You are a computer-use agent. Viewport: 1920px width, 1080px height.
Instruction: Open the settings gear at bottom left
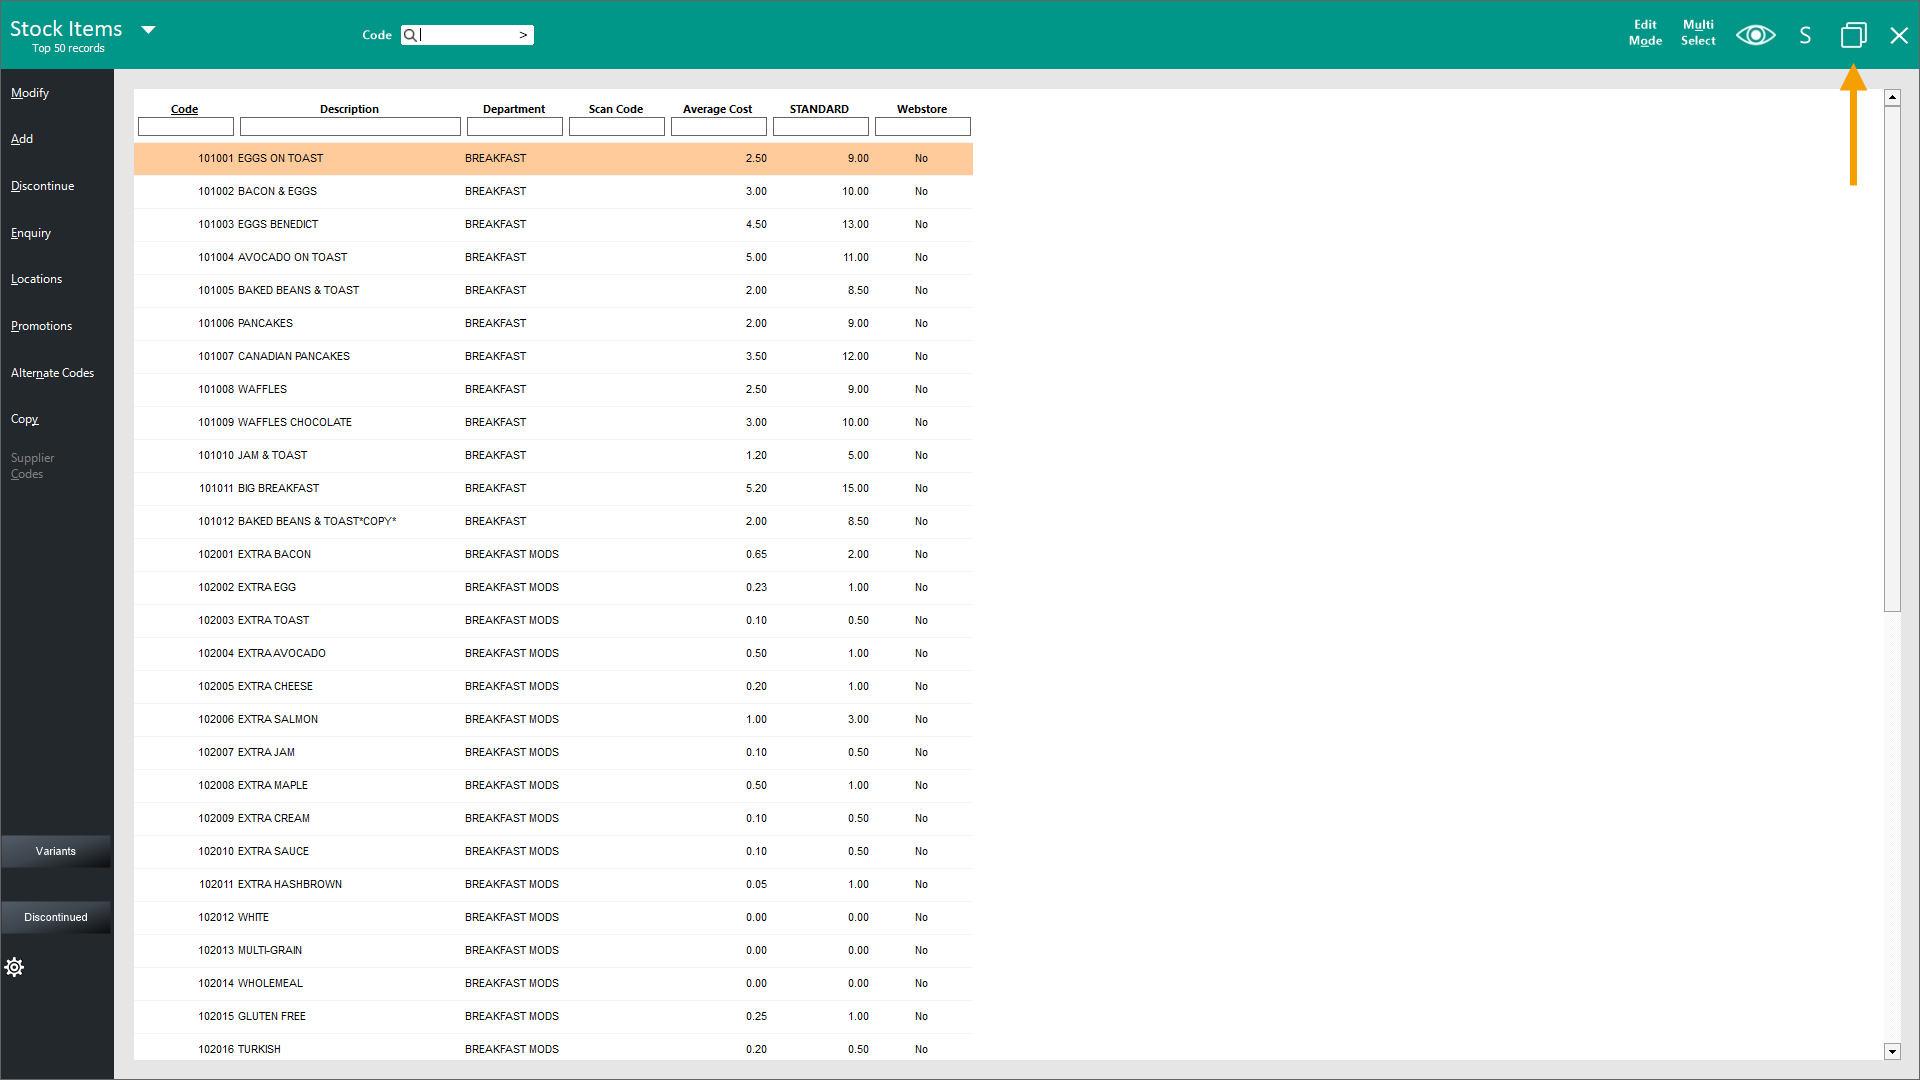click(x=14, y=966)
